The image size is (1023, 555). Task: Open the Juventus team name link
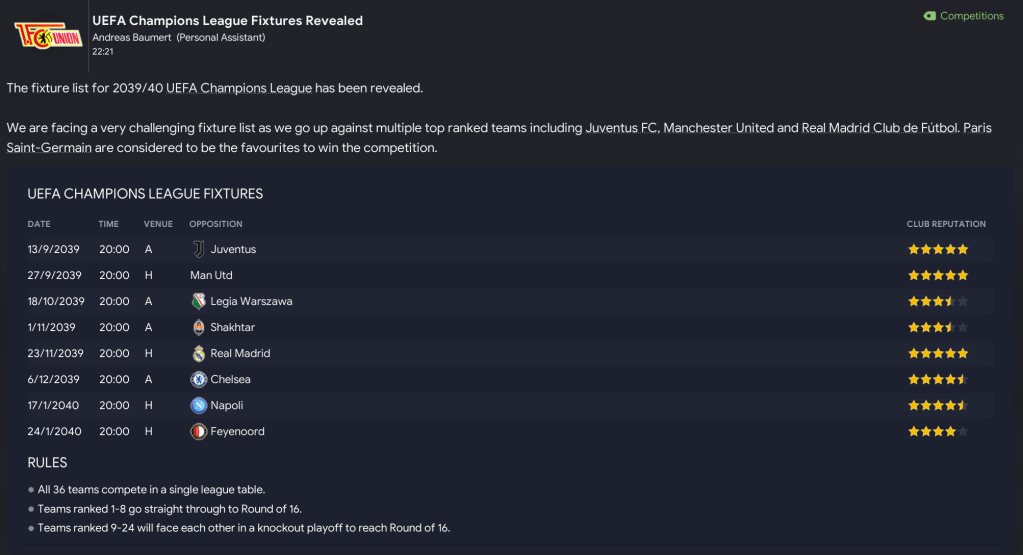pyautogui.click(x=233, y=249)
